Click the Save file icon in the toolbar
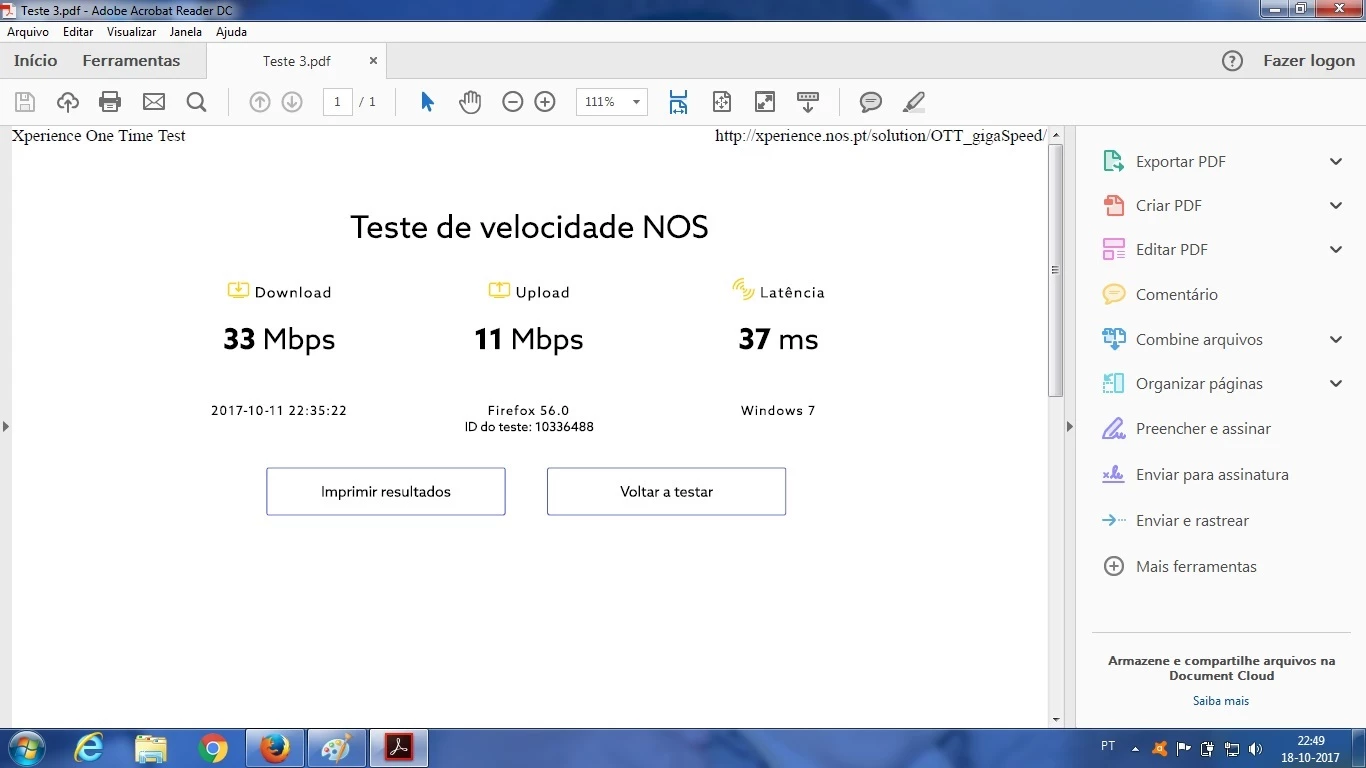1366x768 pixels. click(25, 102)
